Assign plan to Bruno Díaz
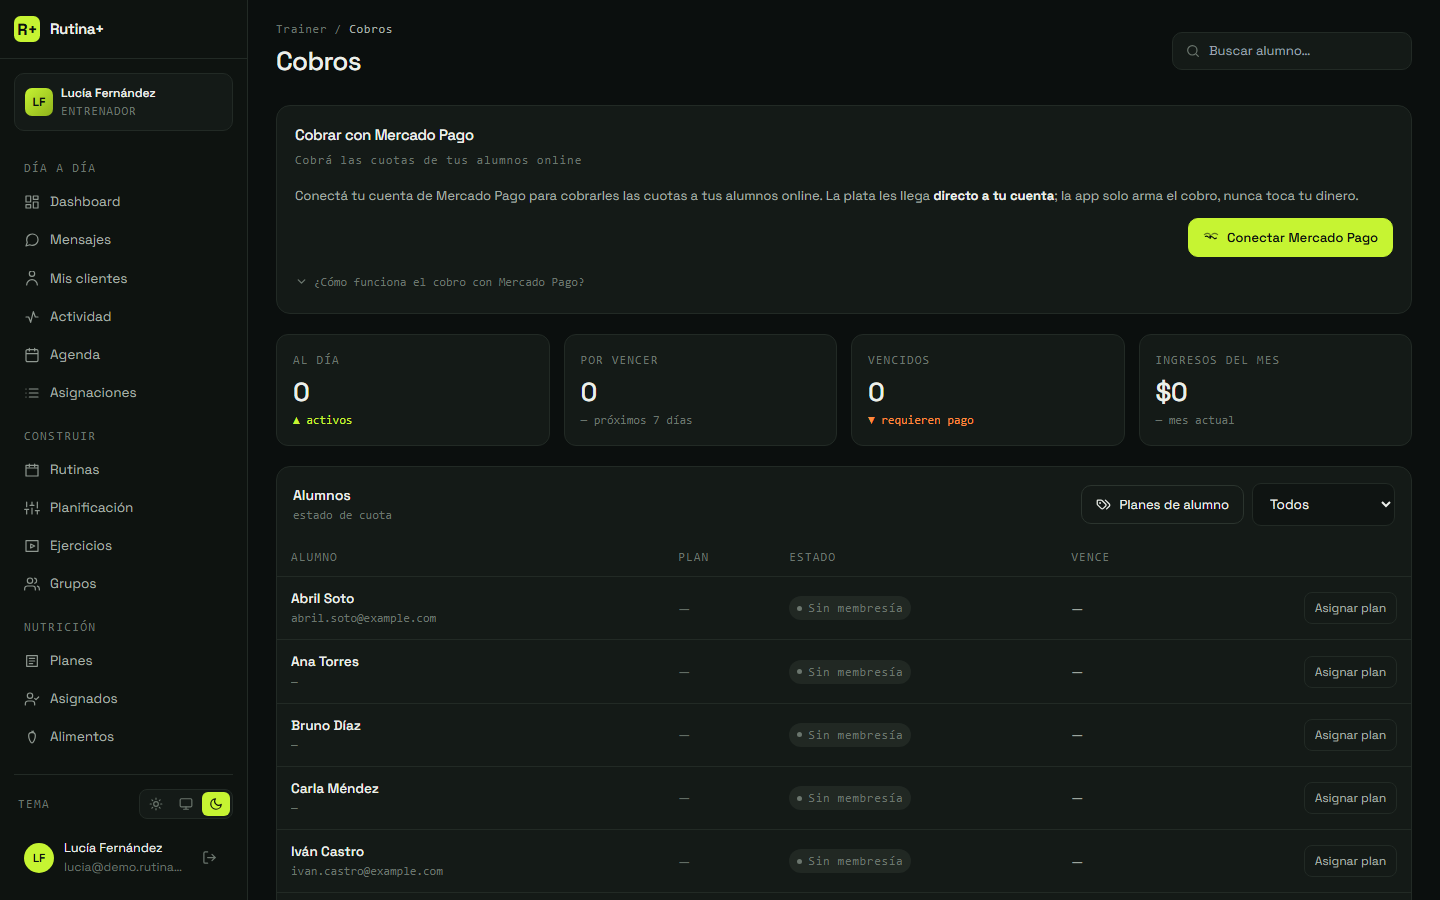This screenshot has height=900, width=1440. (1350, 735)
